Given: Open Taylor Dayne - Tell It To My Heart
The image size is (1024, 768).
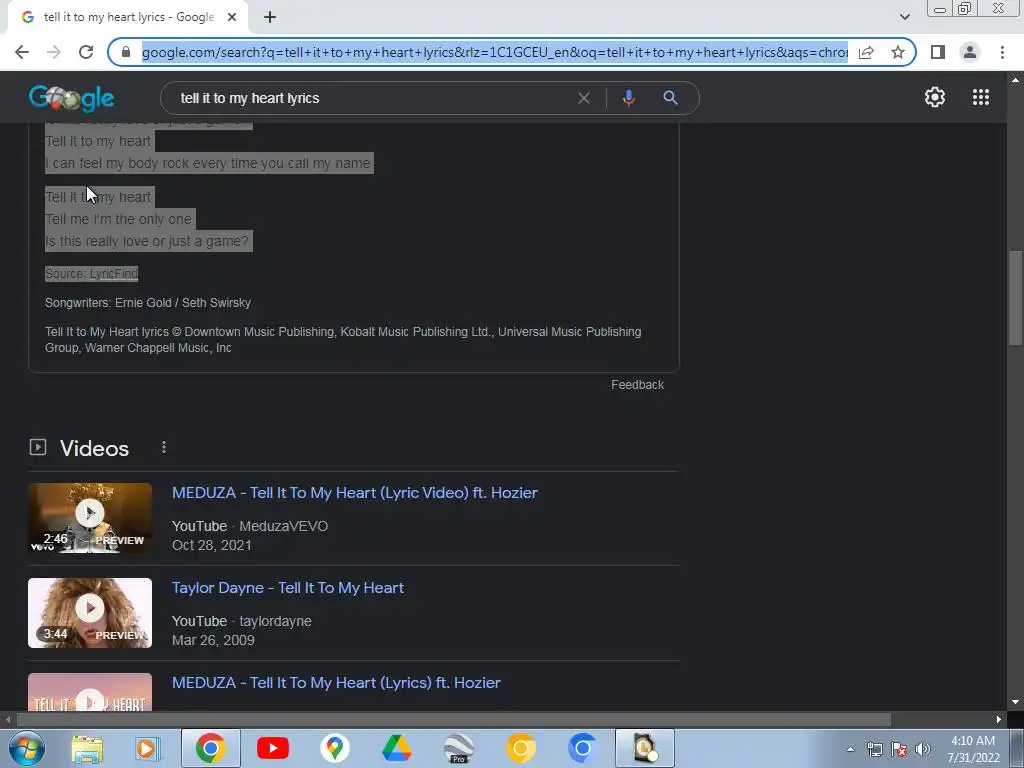Looking at the screenshot, I should (x=288, y=588).
